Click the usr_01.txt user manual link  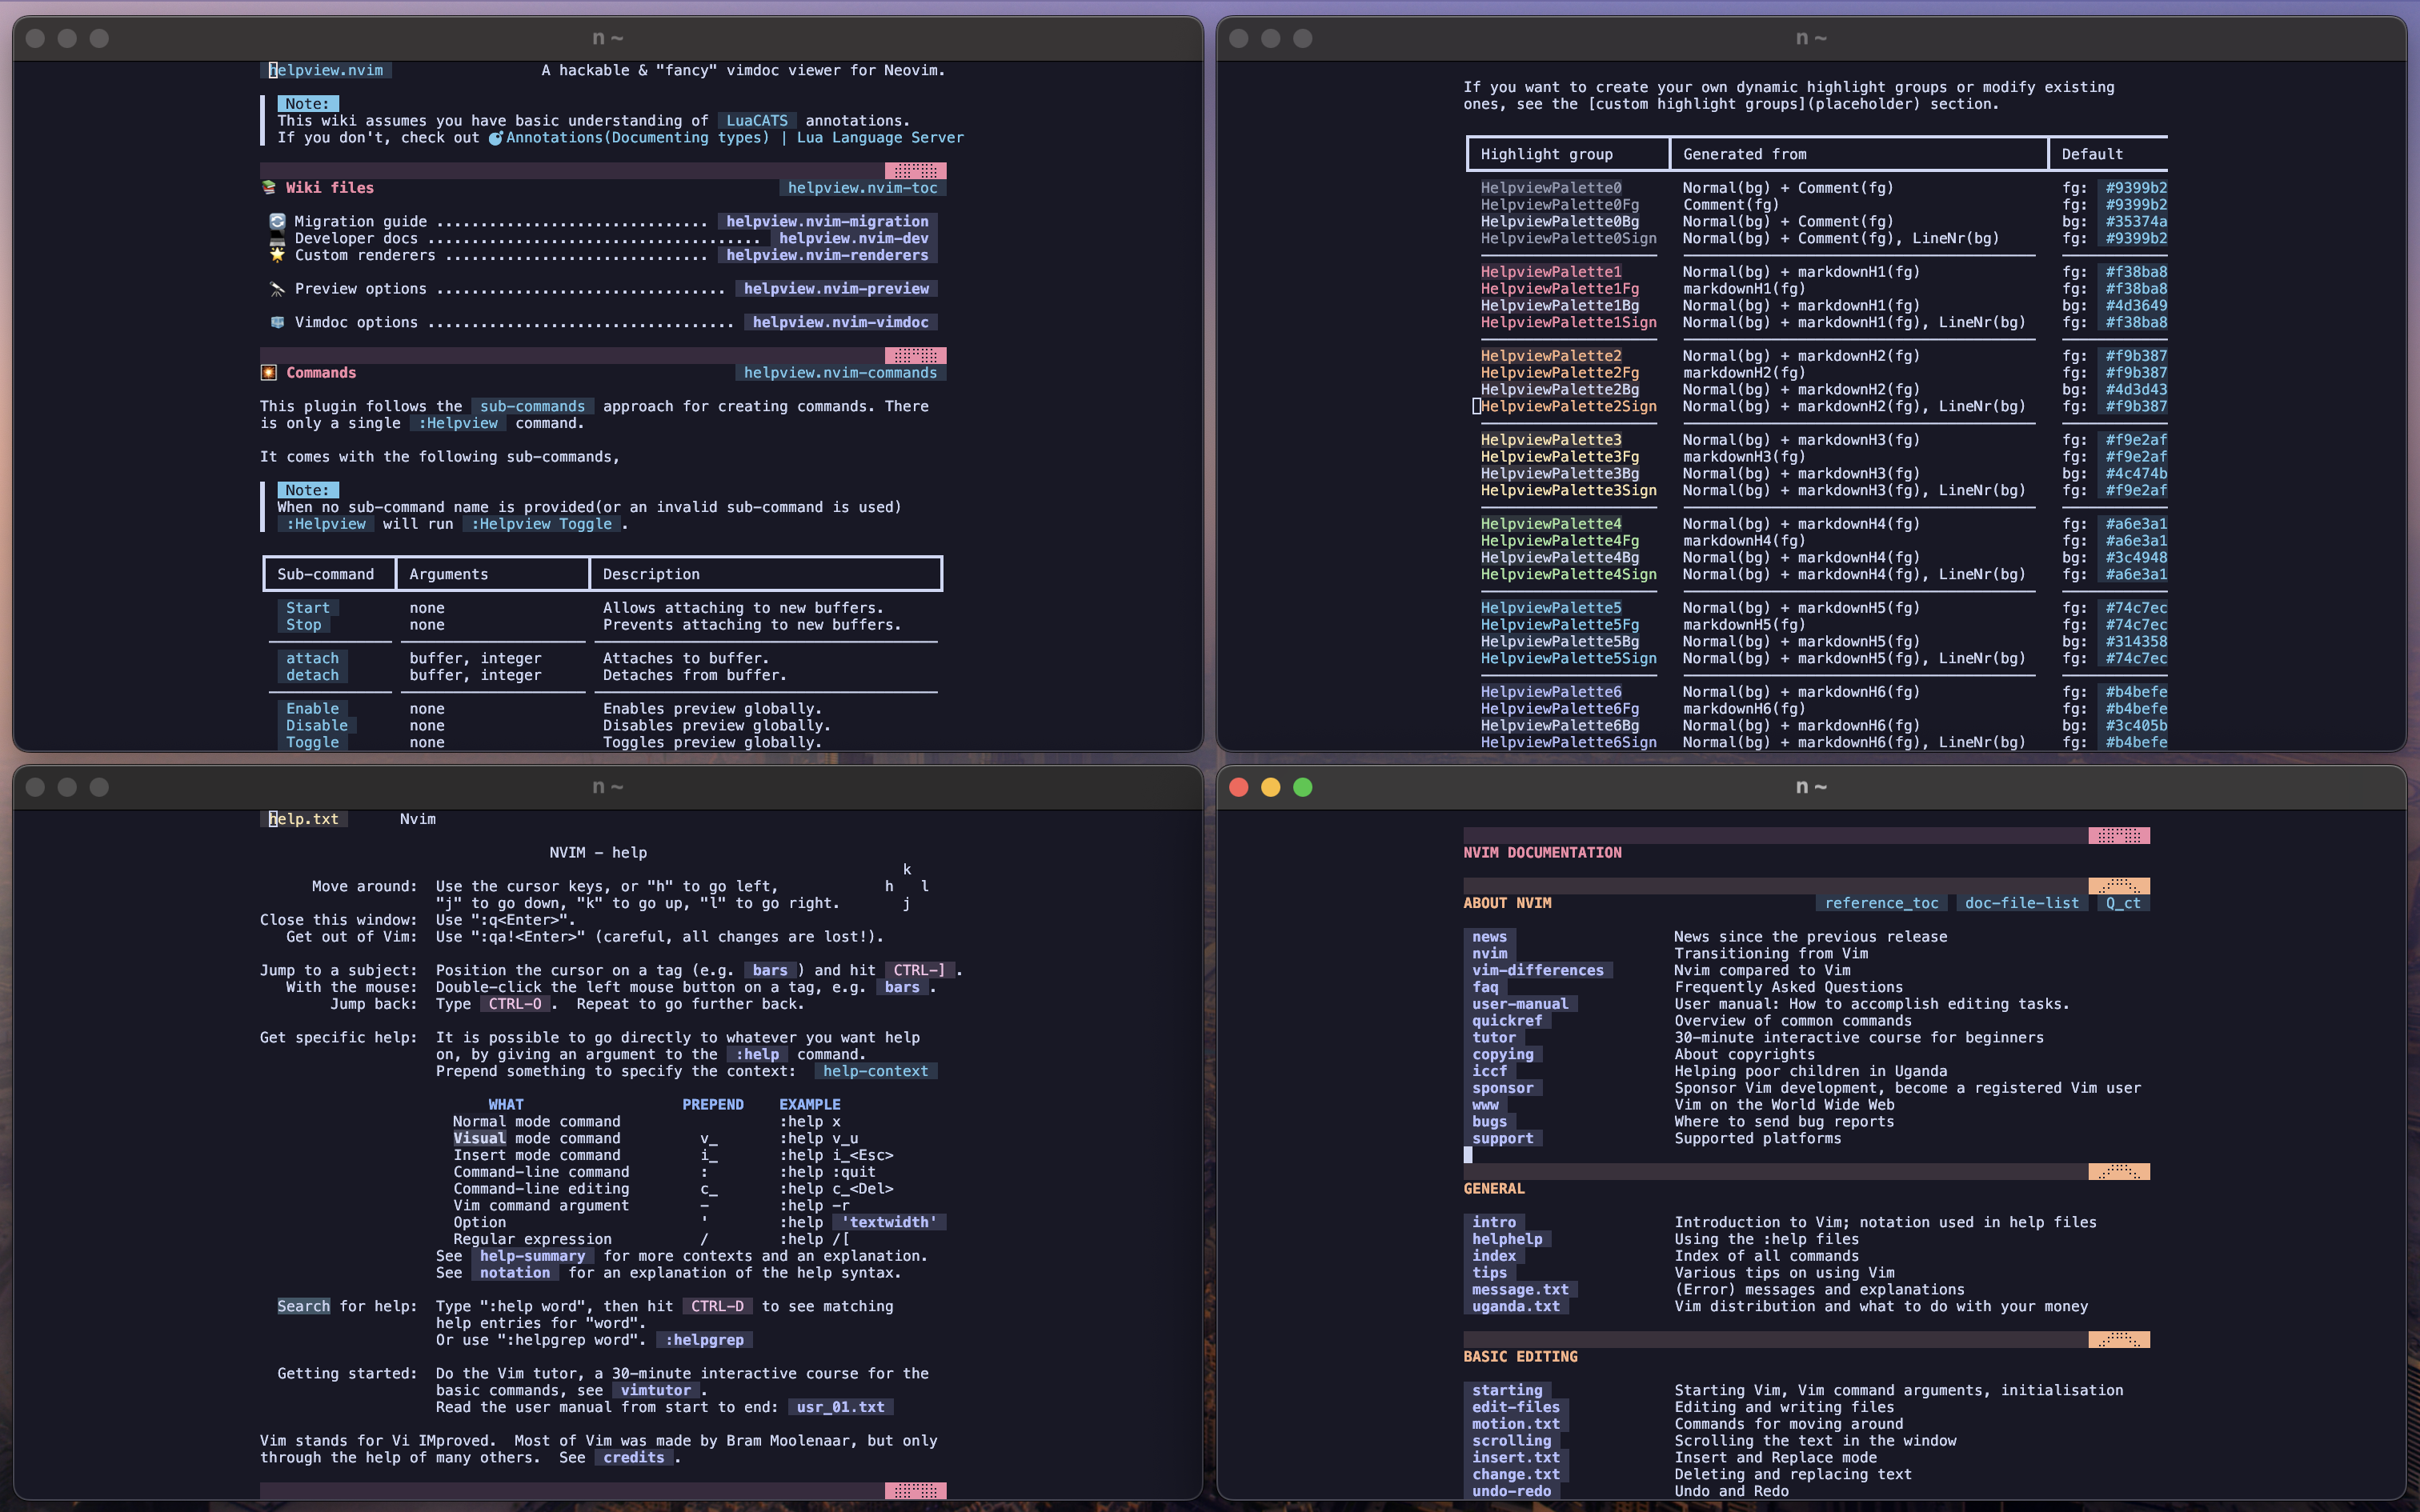[840, 1407]
